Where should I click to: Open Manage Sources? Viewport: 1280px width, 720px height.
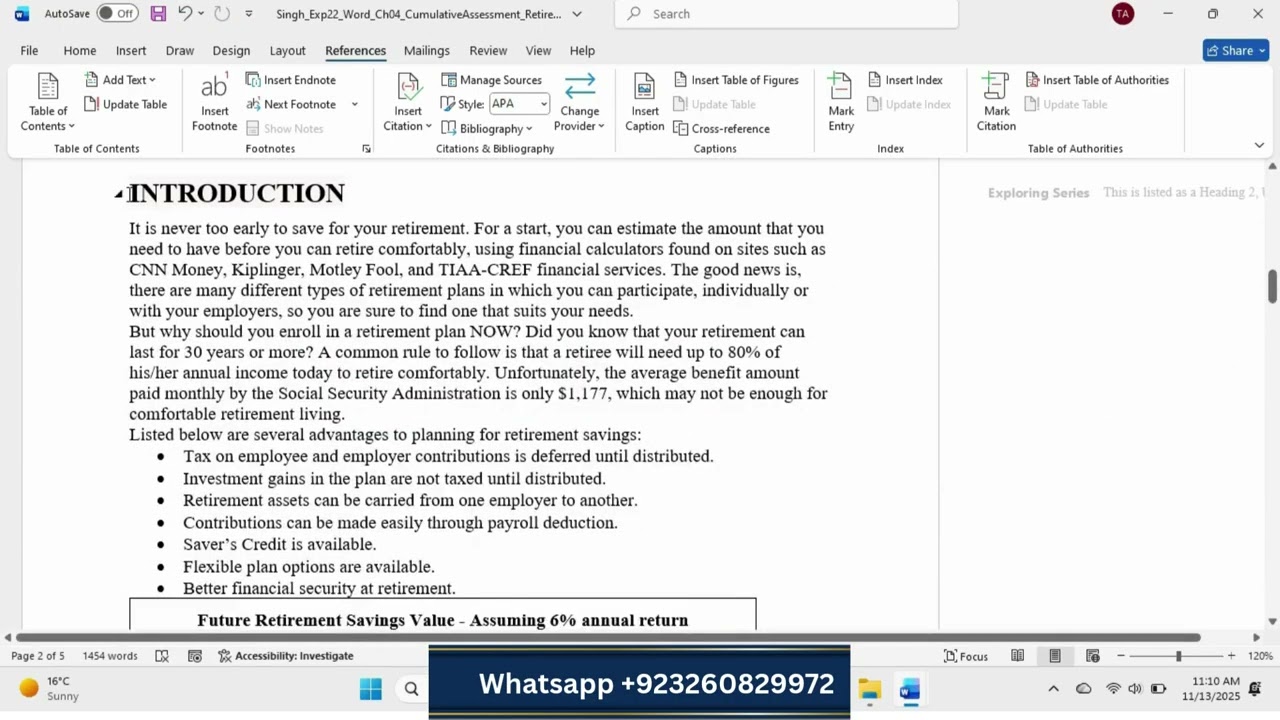click(492, 80)
